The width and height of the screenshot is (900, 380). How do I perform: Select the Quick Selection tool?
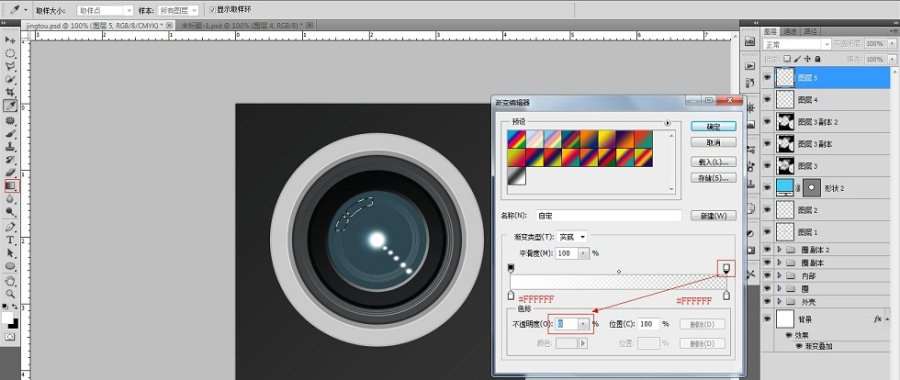10,79
